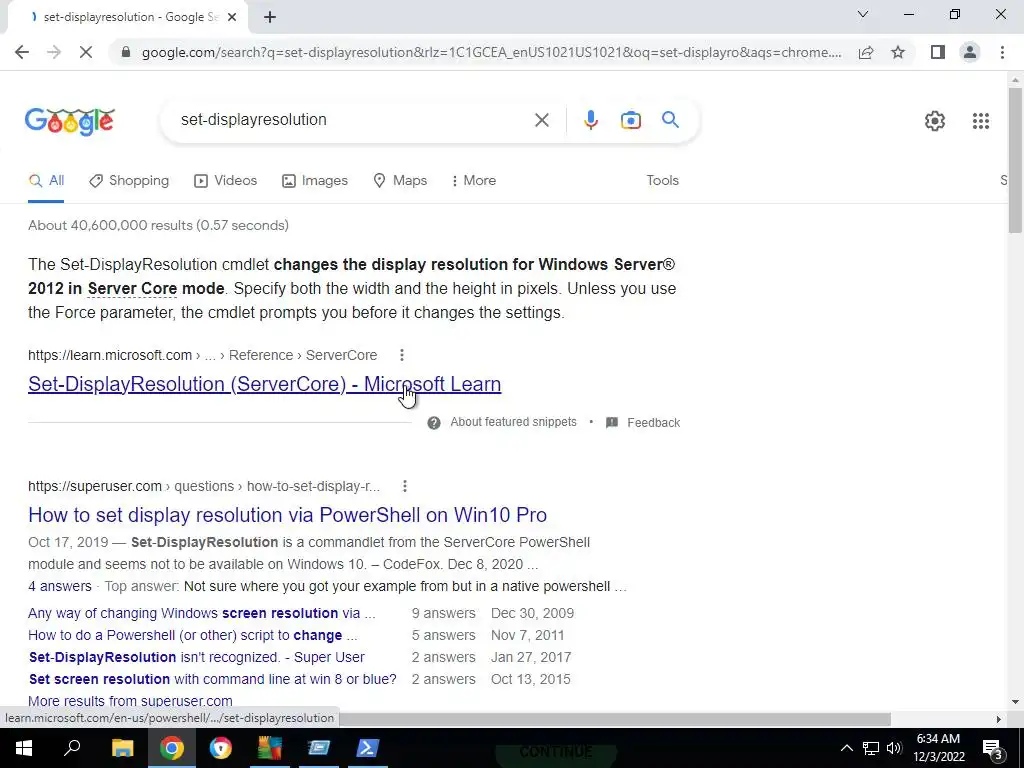The image size is (1024, 768).
Task: Close the set-displayresolution tab
Action: tap(232, 17)
